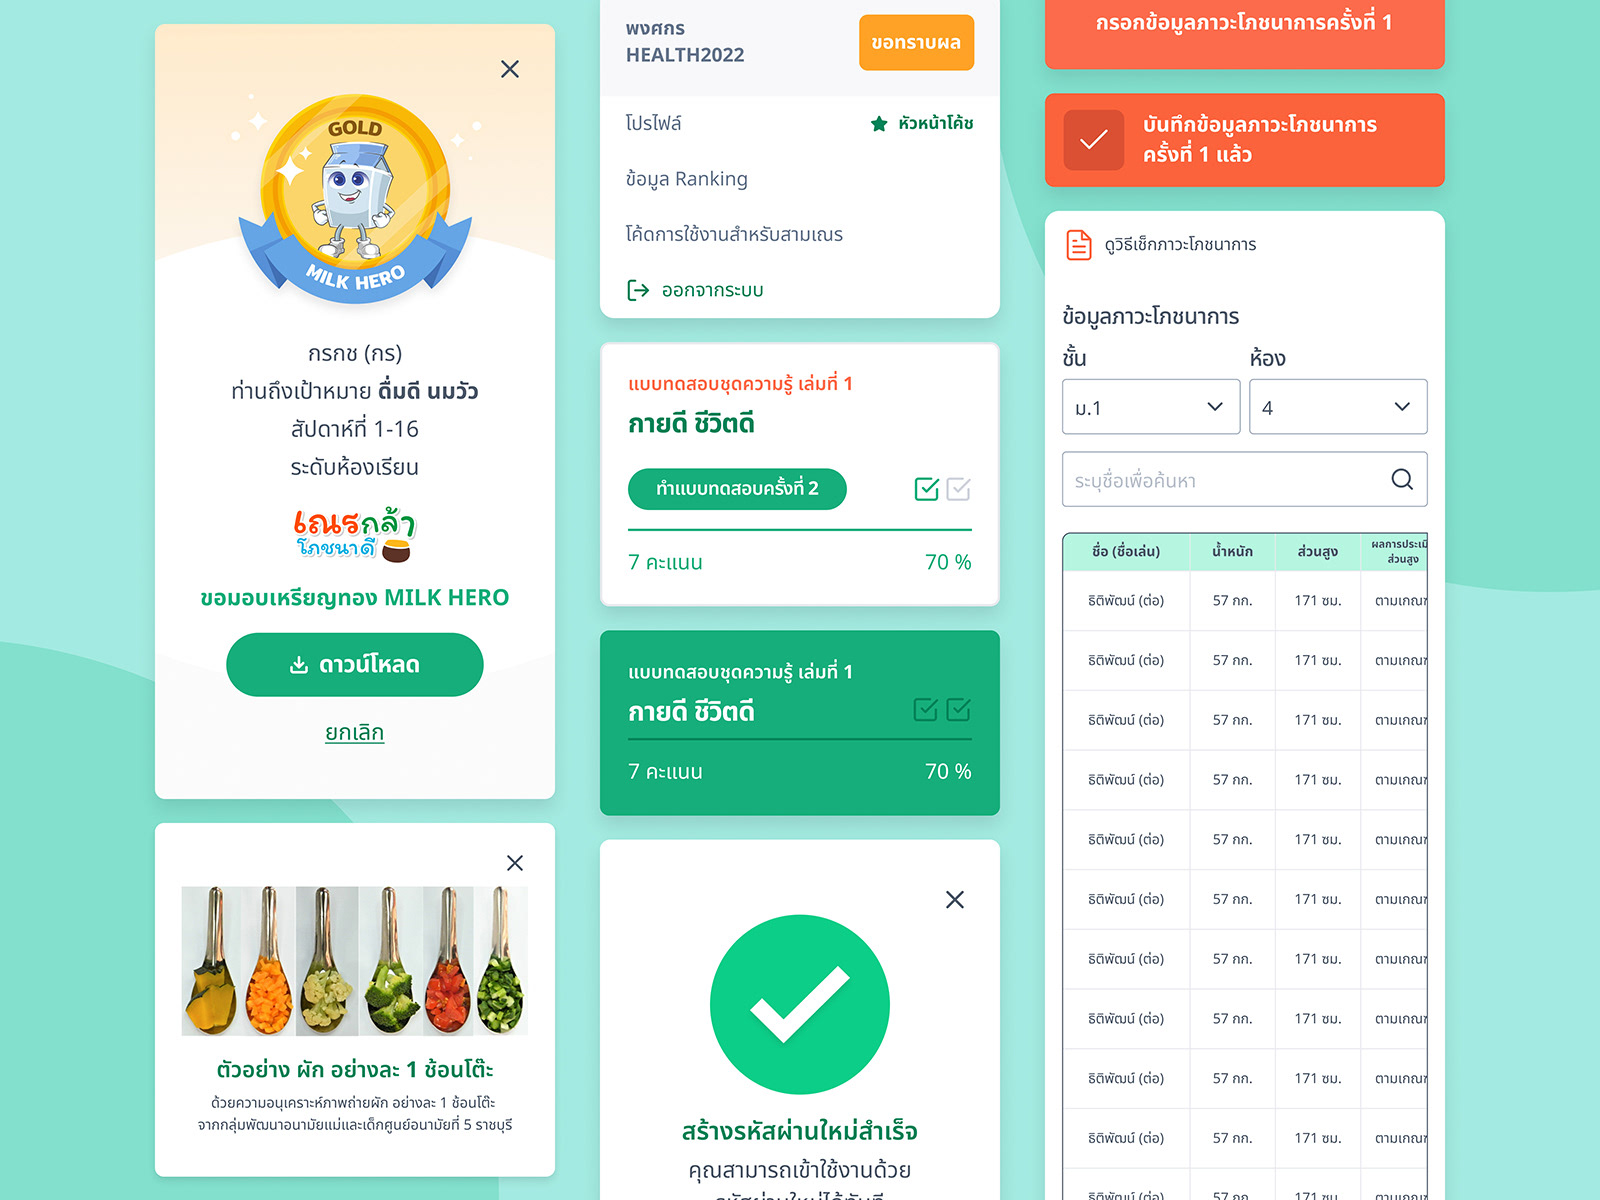Click น้ำหนัก column header in table
The image size is (1600, 1200).
pyautogui.click(x=1233, y=551)
